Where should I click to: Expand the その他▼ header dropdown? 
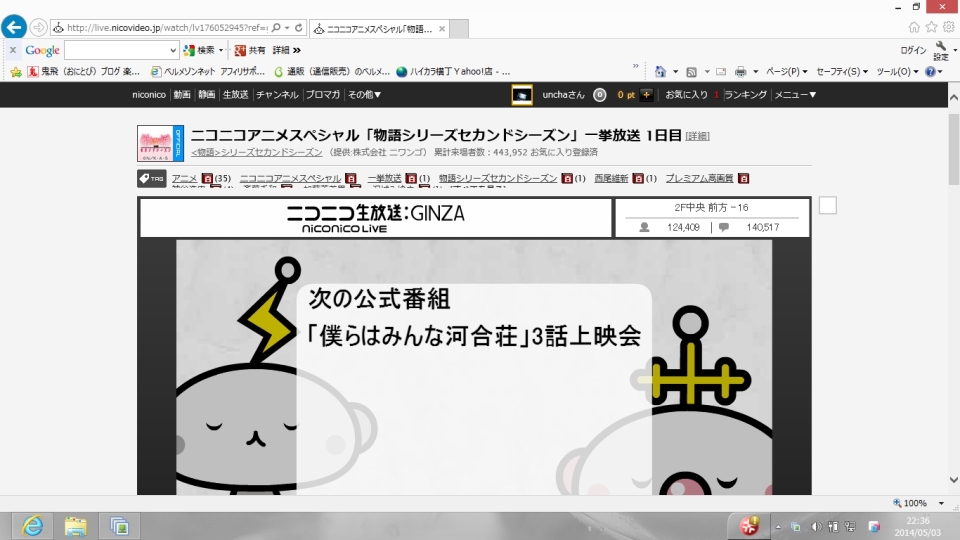[x=364, y=95]
